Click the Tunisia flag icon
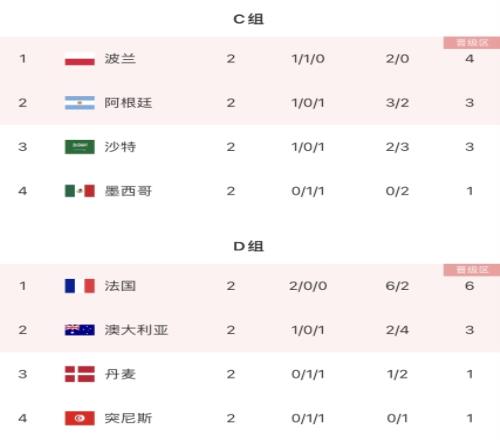Viewport: 500px width, 440px height. [x=80, y=418]
